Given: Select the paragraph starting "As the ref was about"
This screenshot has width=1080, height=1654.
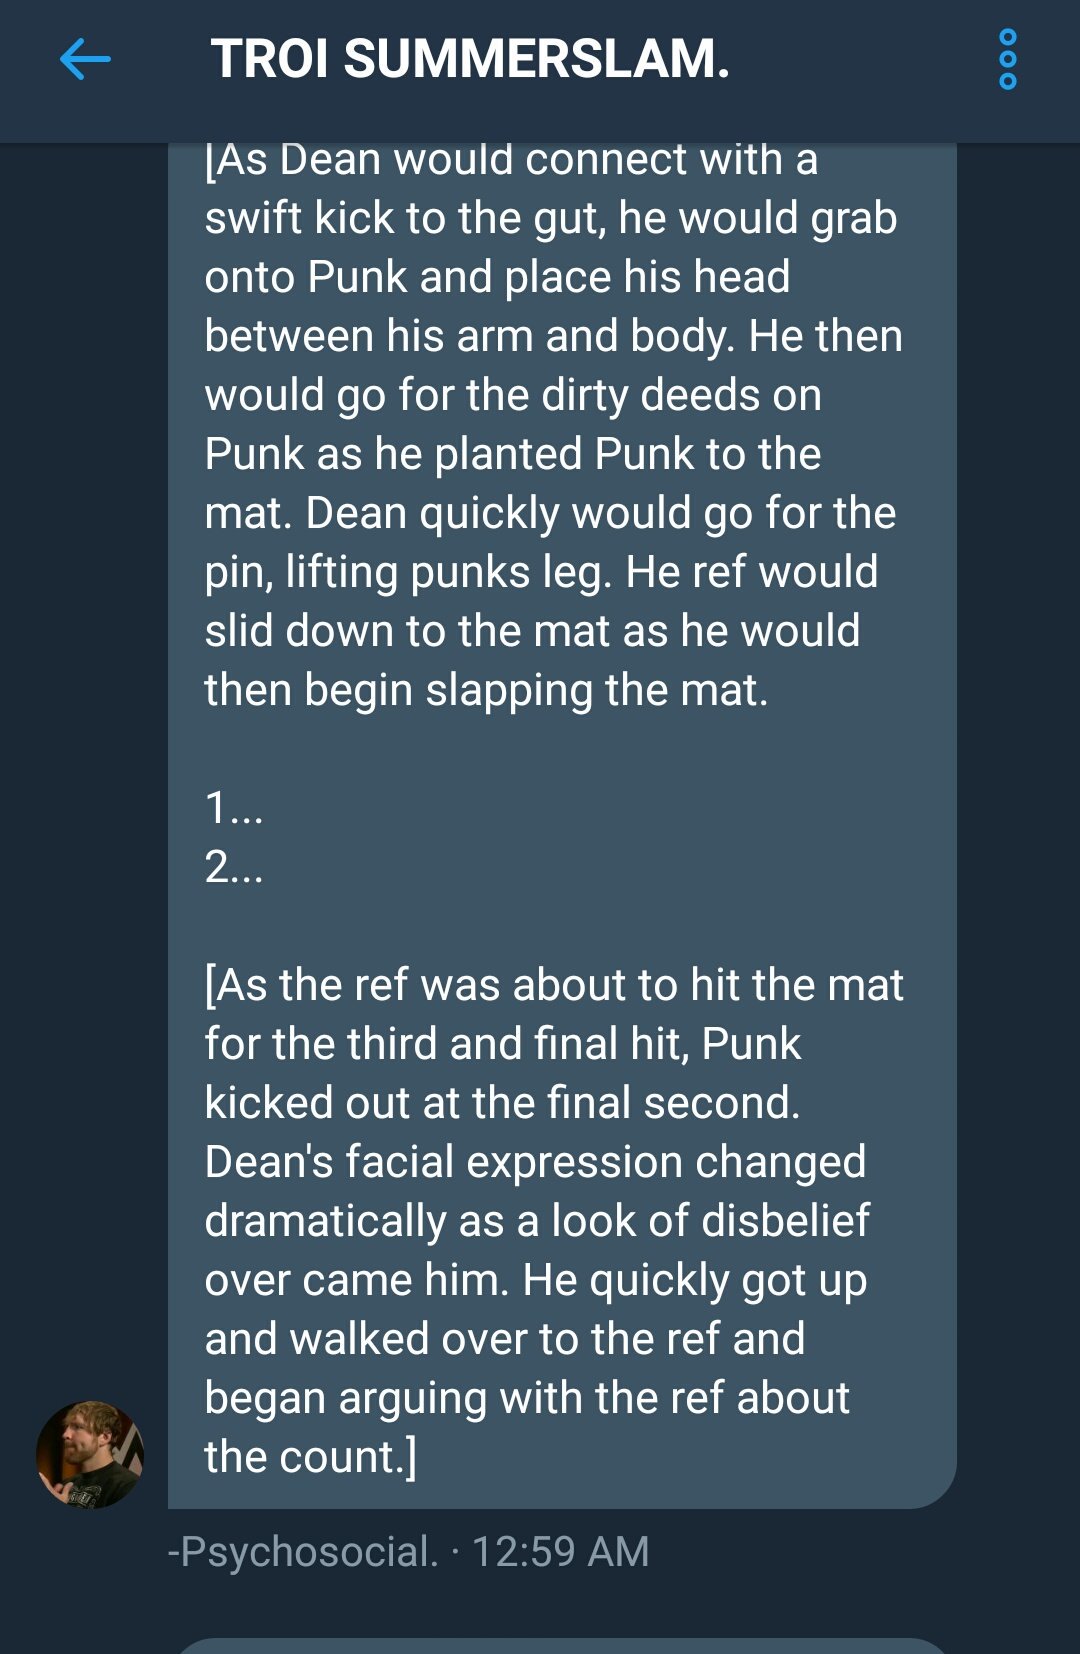Looking at the screenshot, I should [x=553, y=1220].
